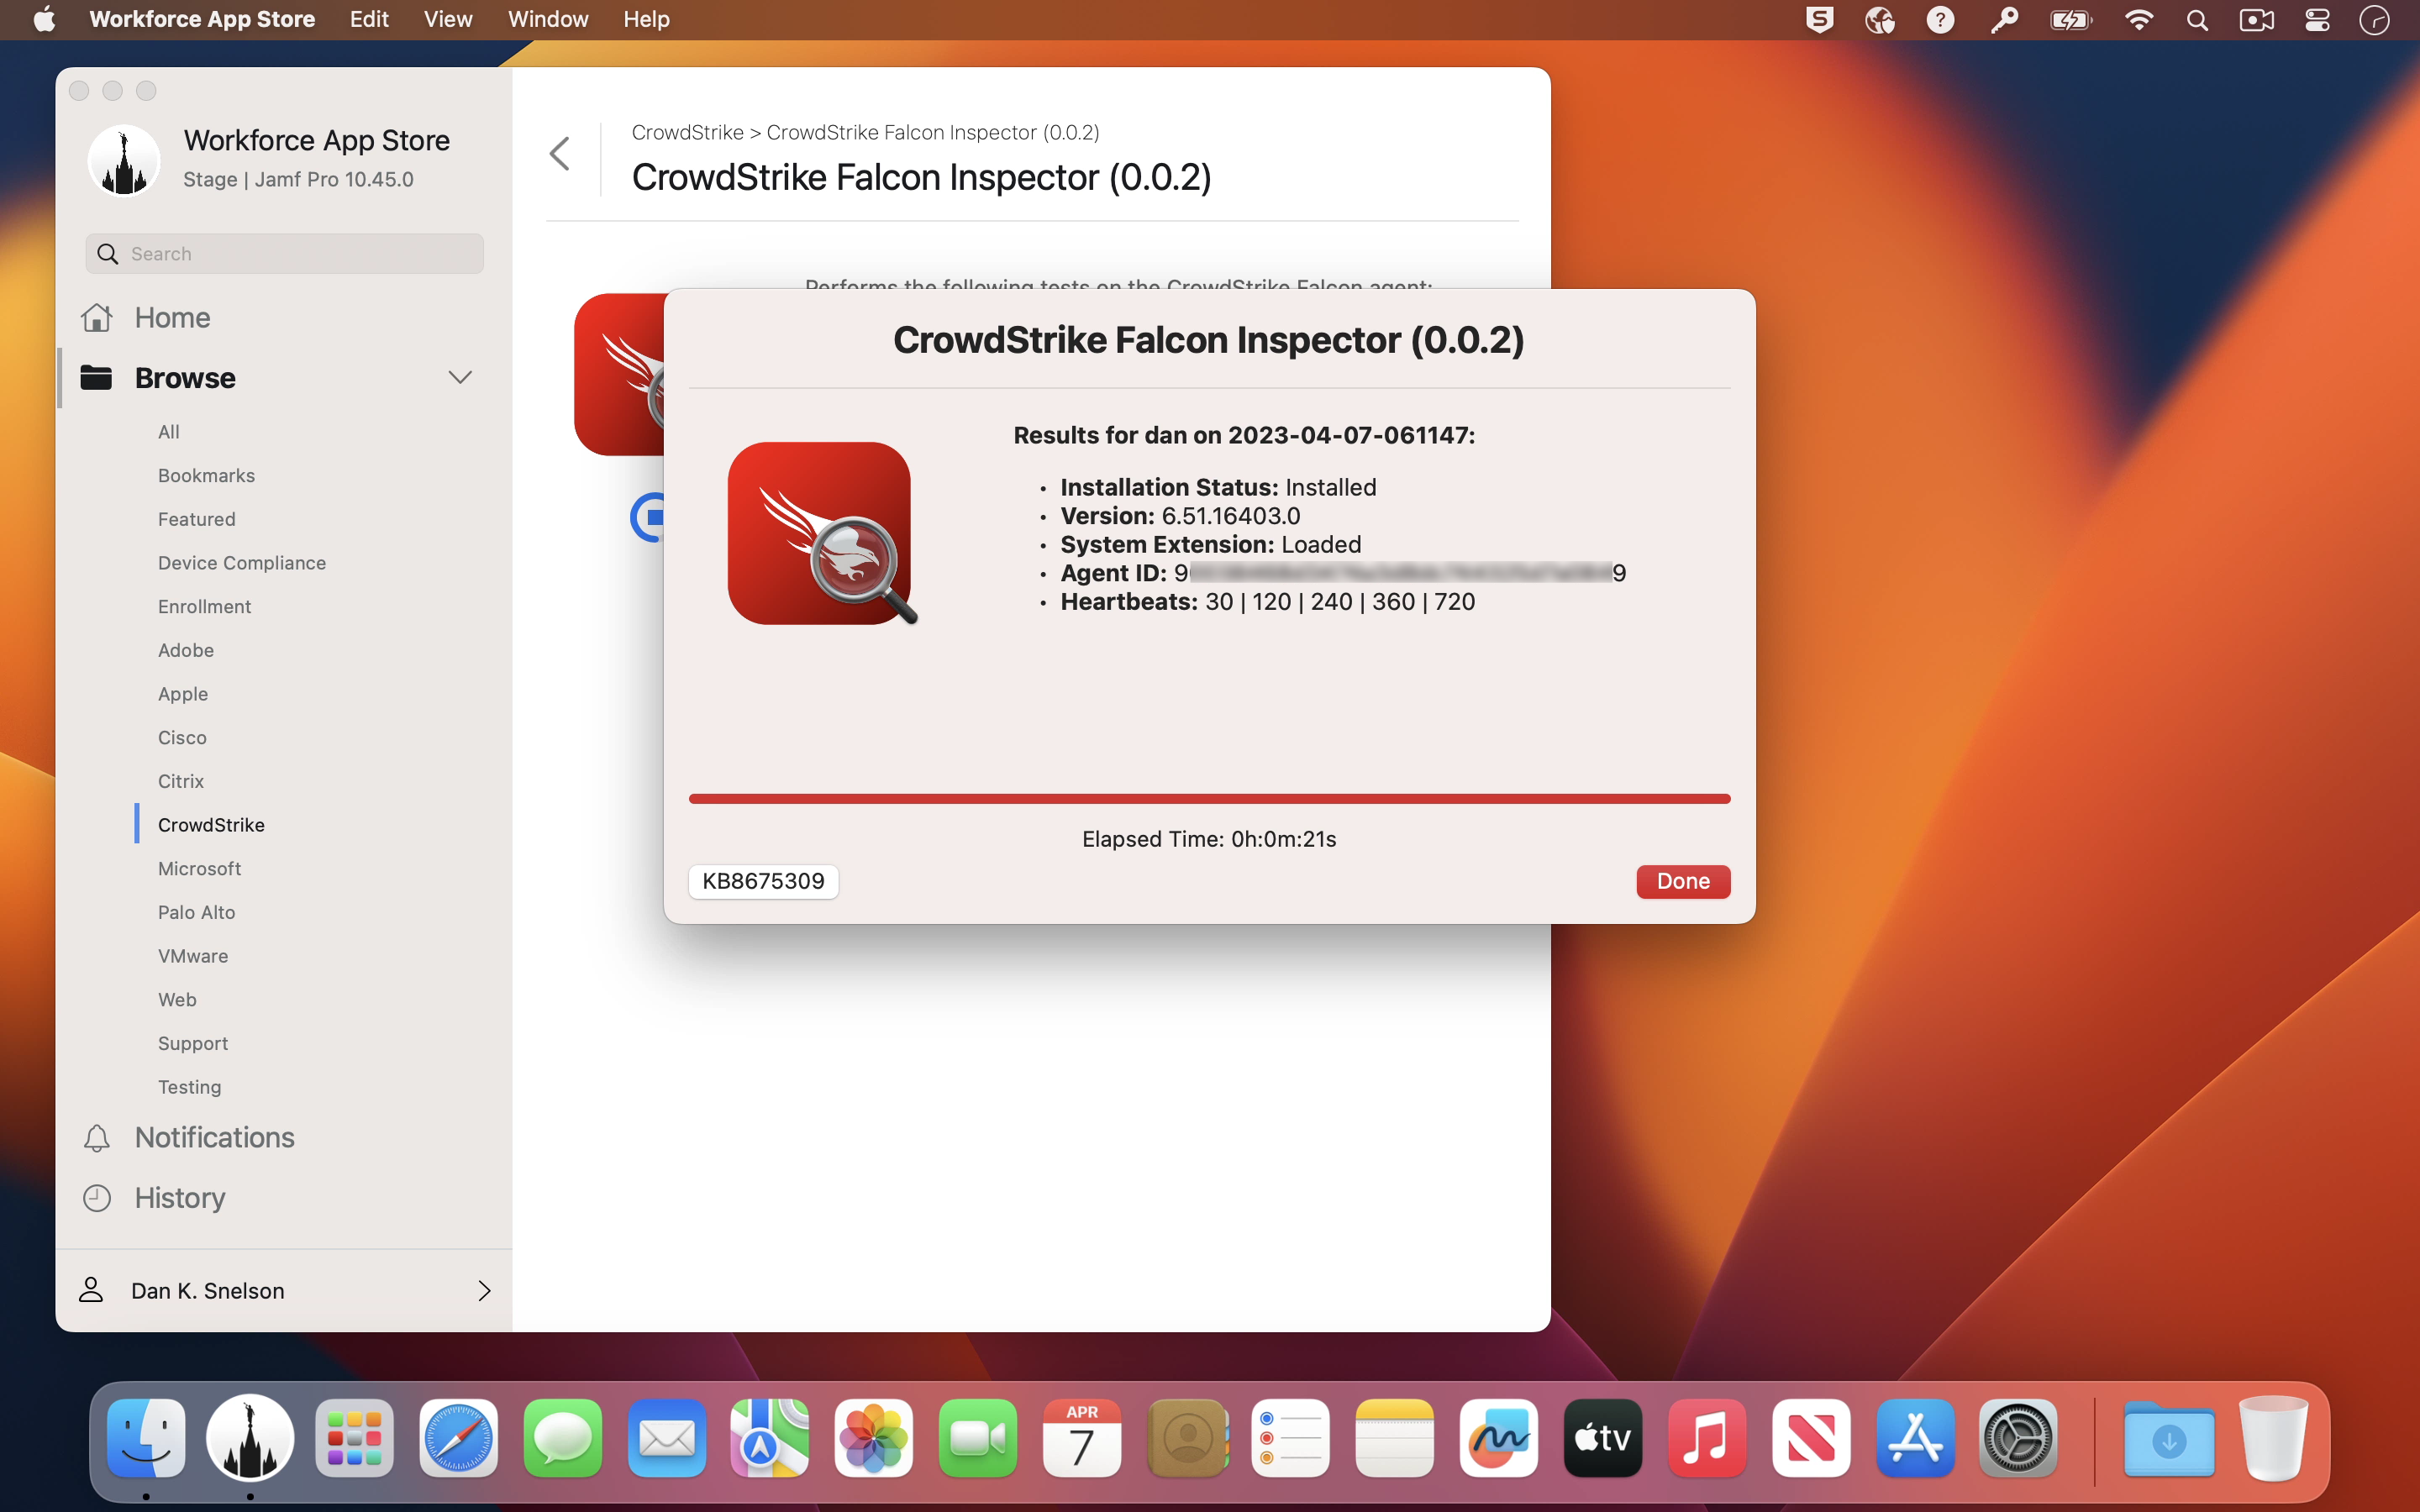2420x1512 pixels.
Task: Open Control Center from the menu bar
Action: [2317, 20]
